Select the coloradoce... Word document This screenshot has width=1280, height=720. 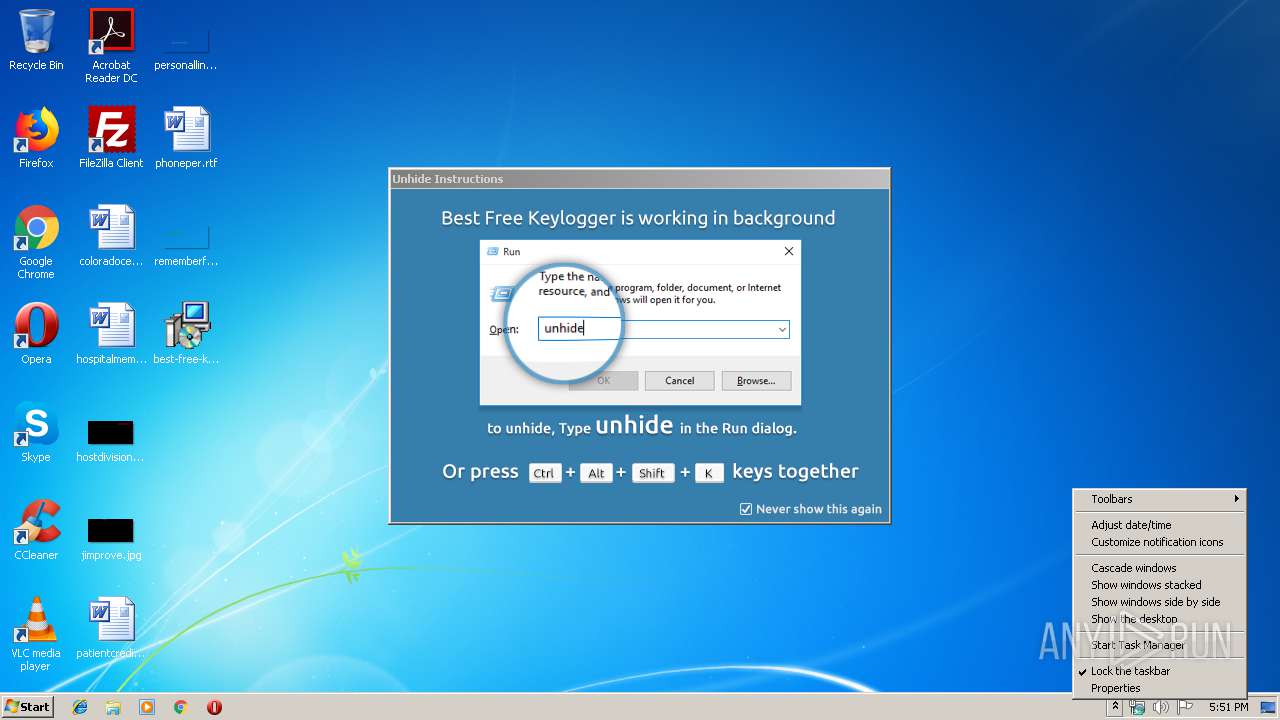pyautogui.click(x=111, y=236)
